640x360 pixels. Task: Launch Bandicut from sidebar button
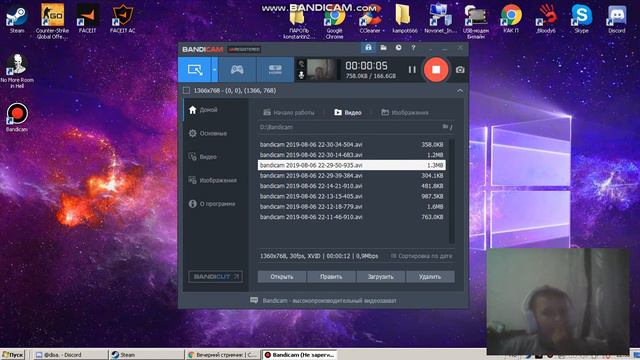coord(216,277)
